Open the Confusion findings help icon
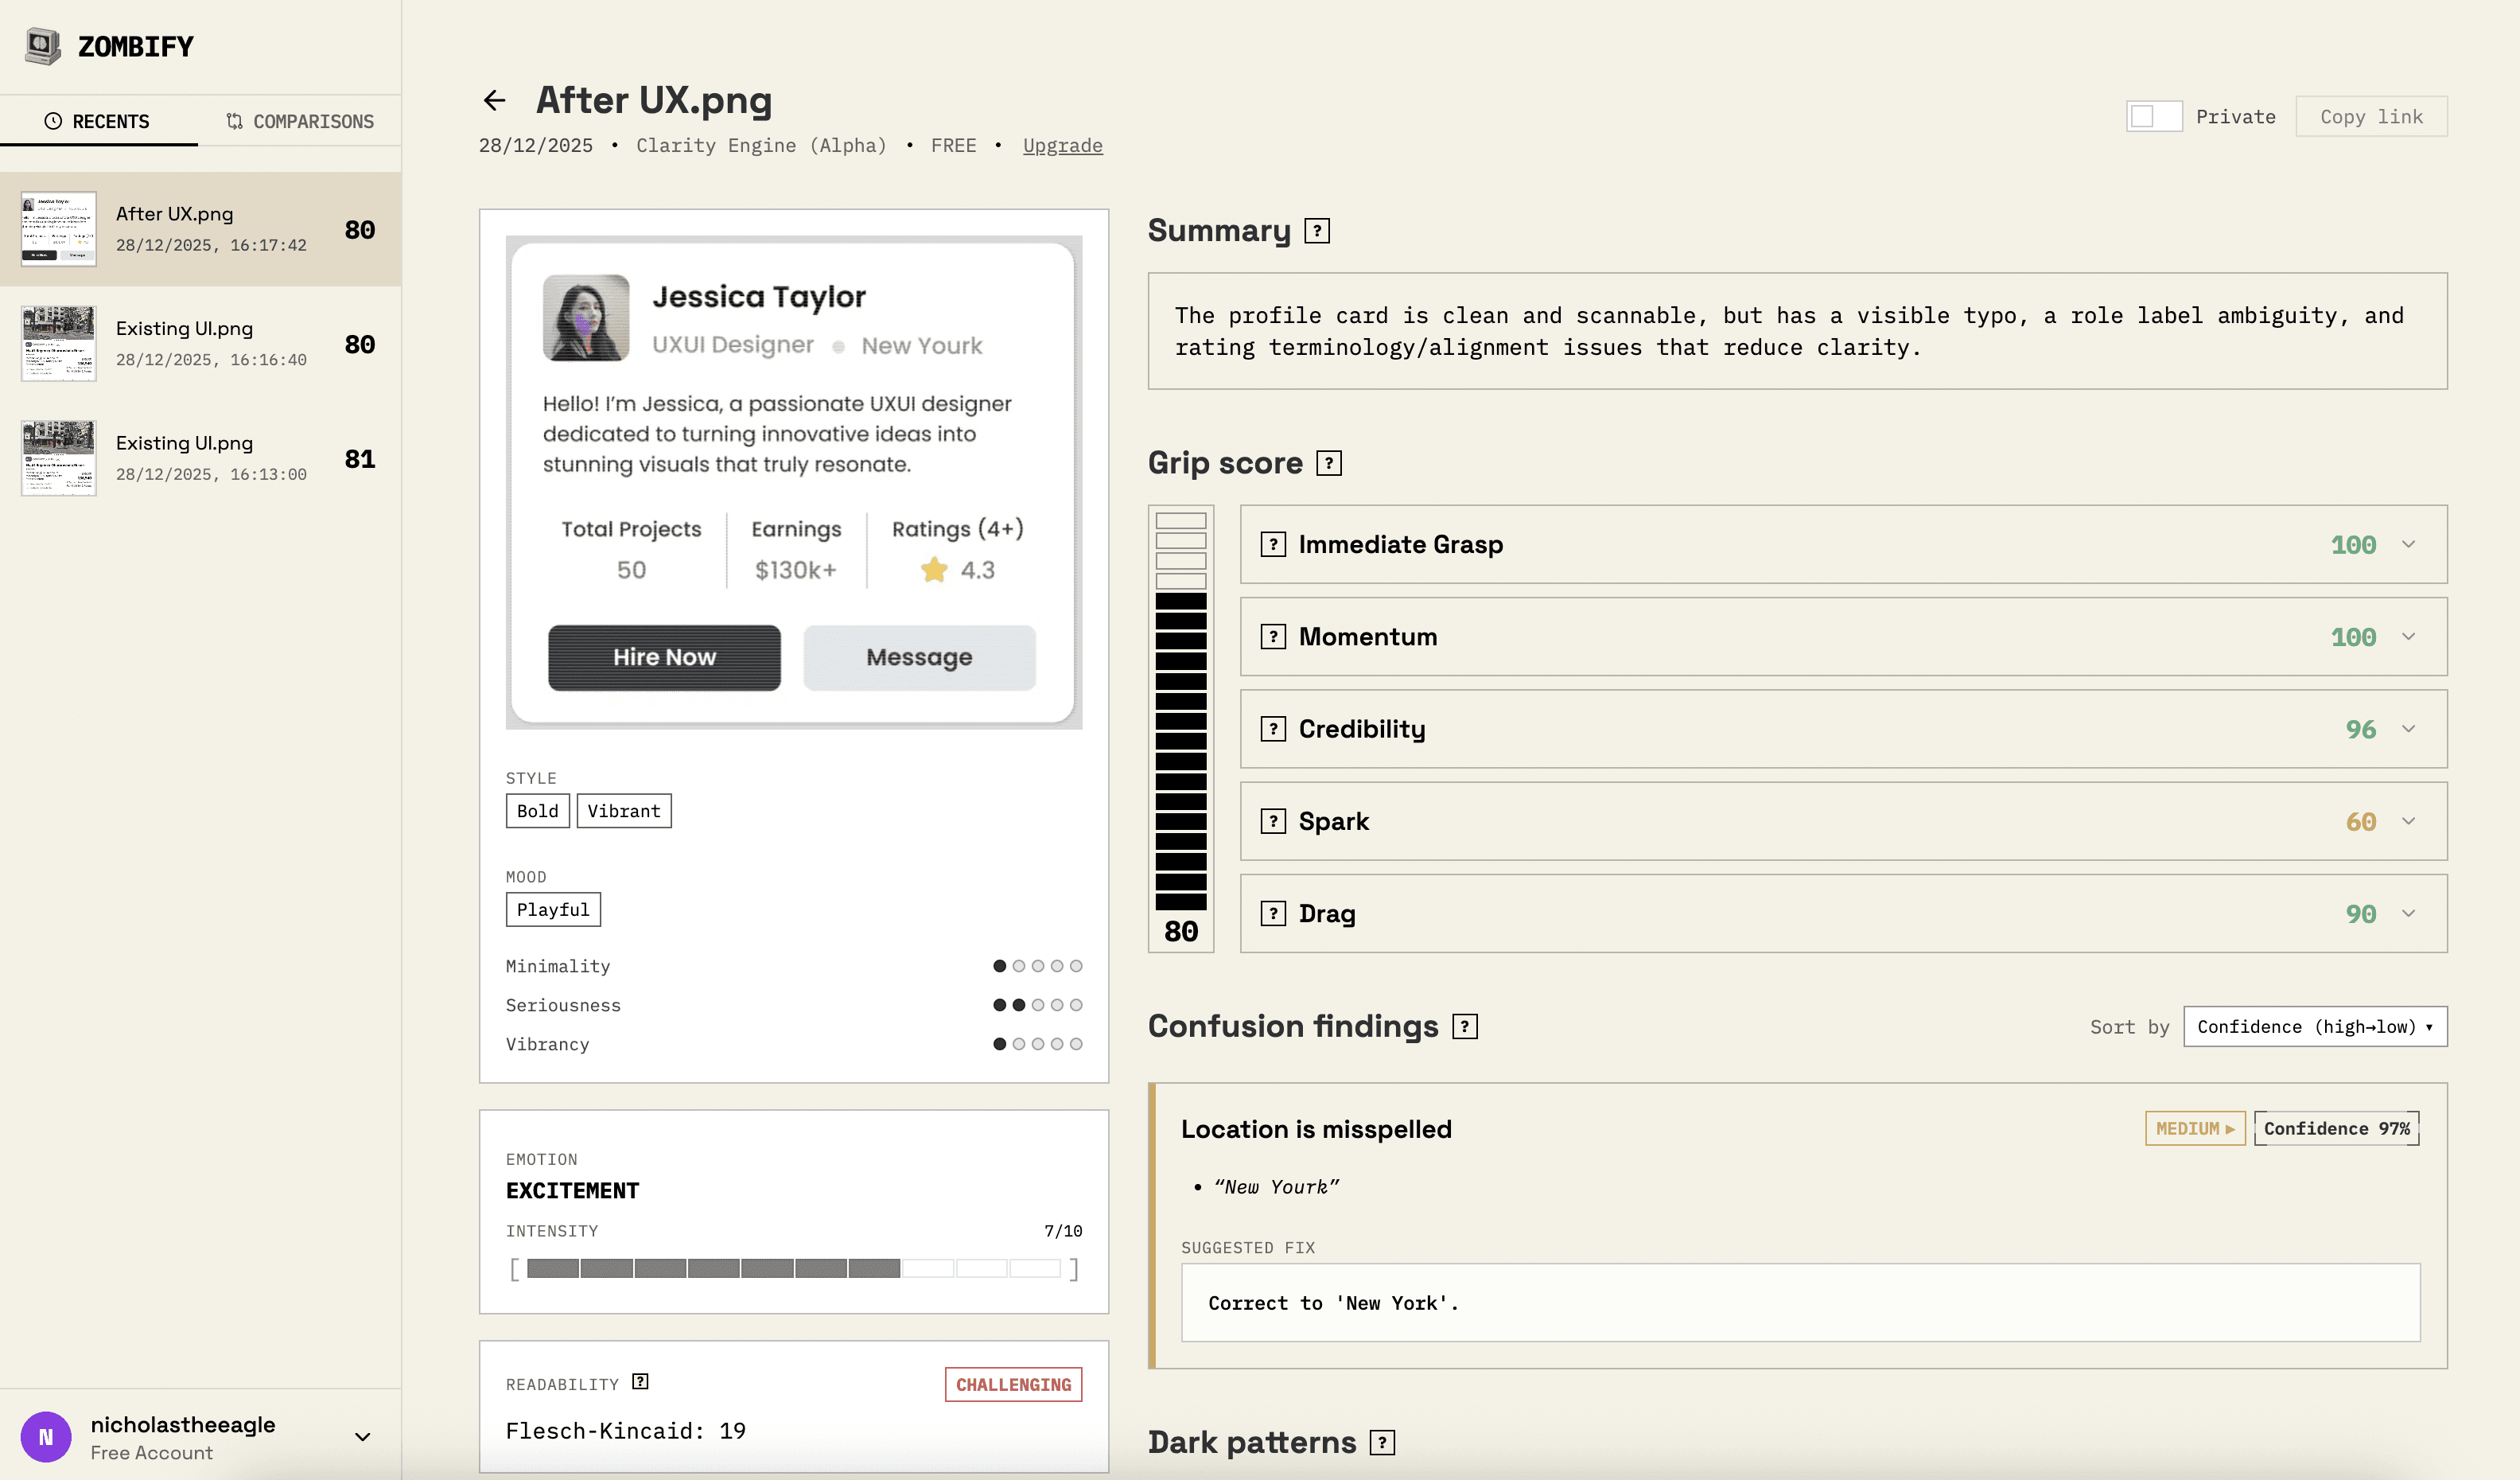Viewport: 2520px width, 1480px height. [x=1464, y=1026]
